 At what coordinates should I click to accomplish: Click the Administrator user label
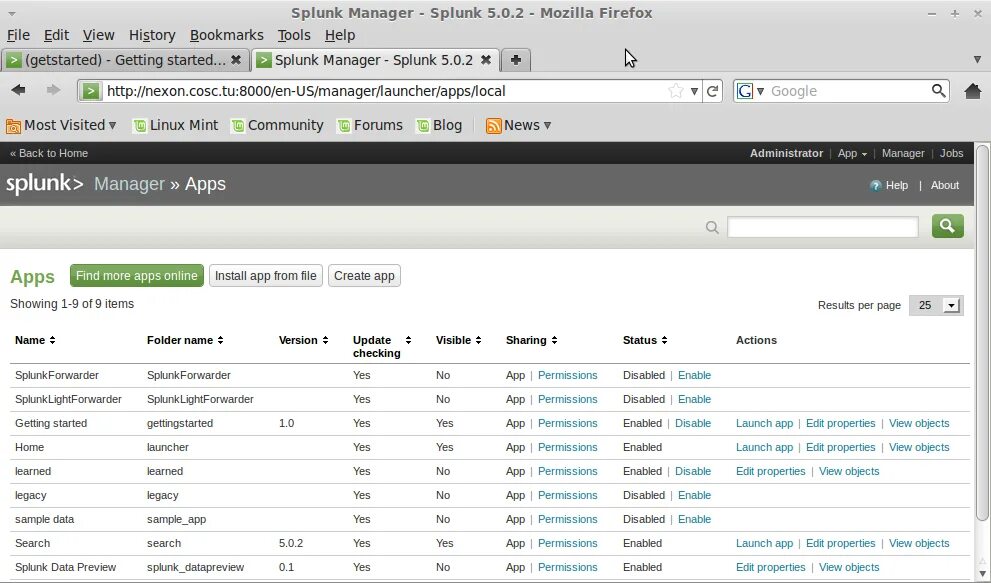pos(786,153)
